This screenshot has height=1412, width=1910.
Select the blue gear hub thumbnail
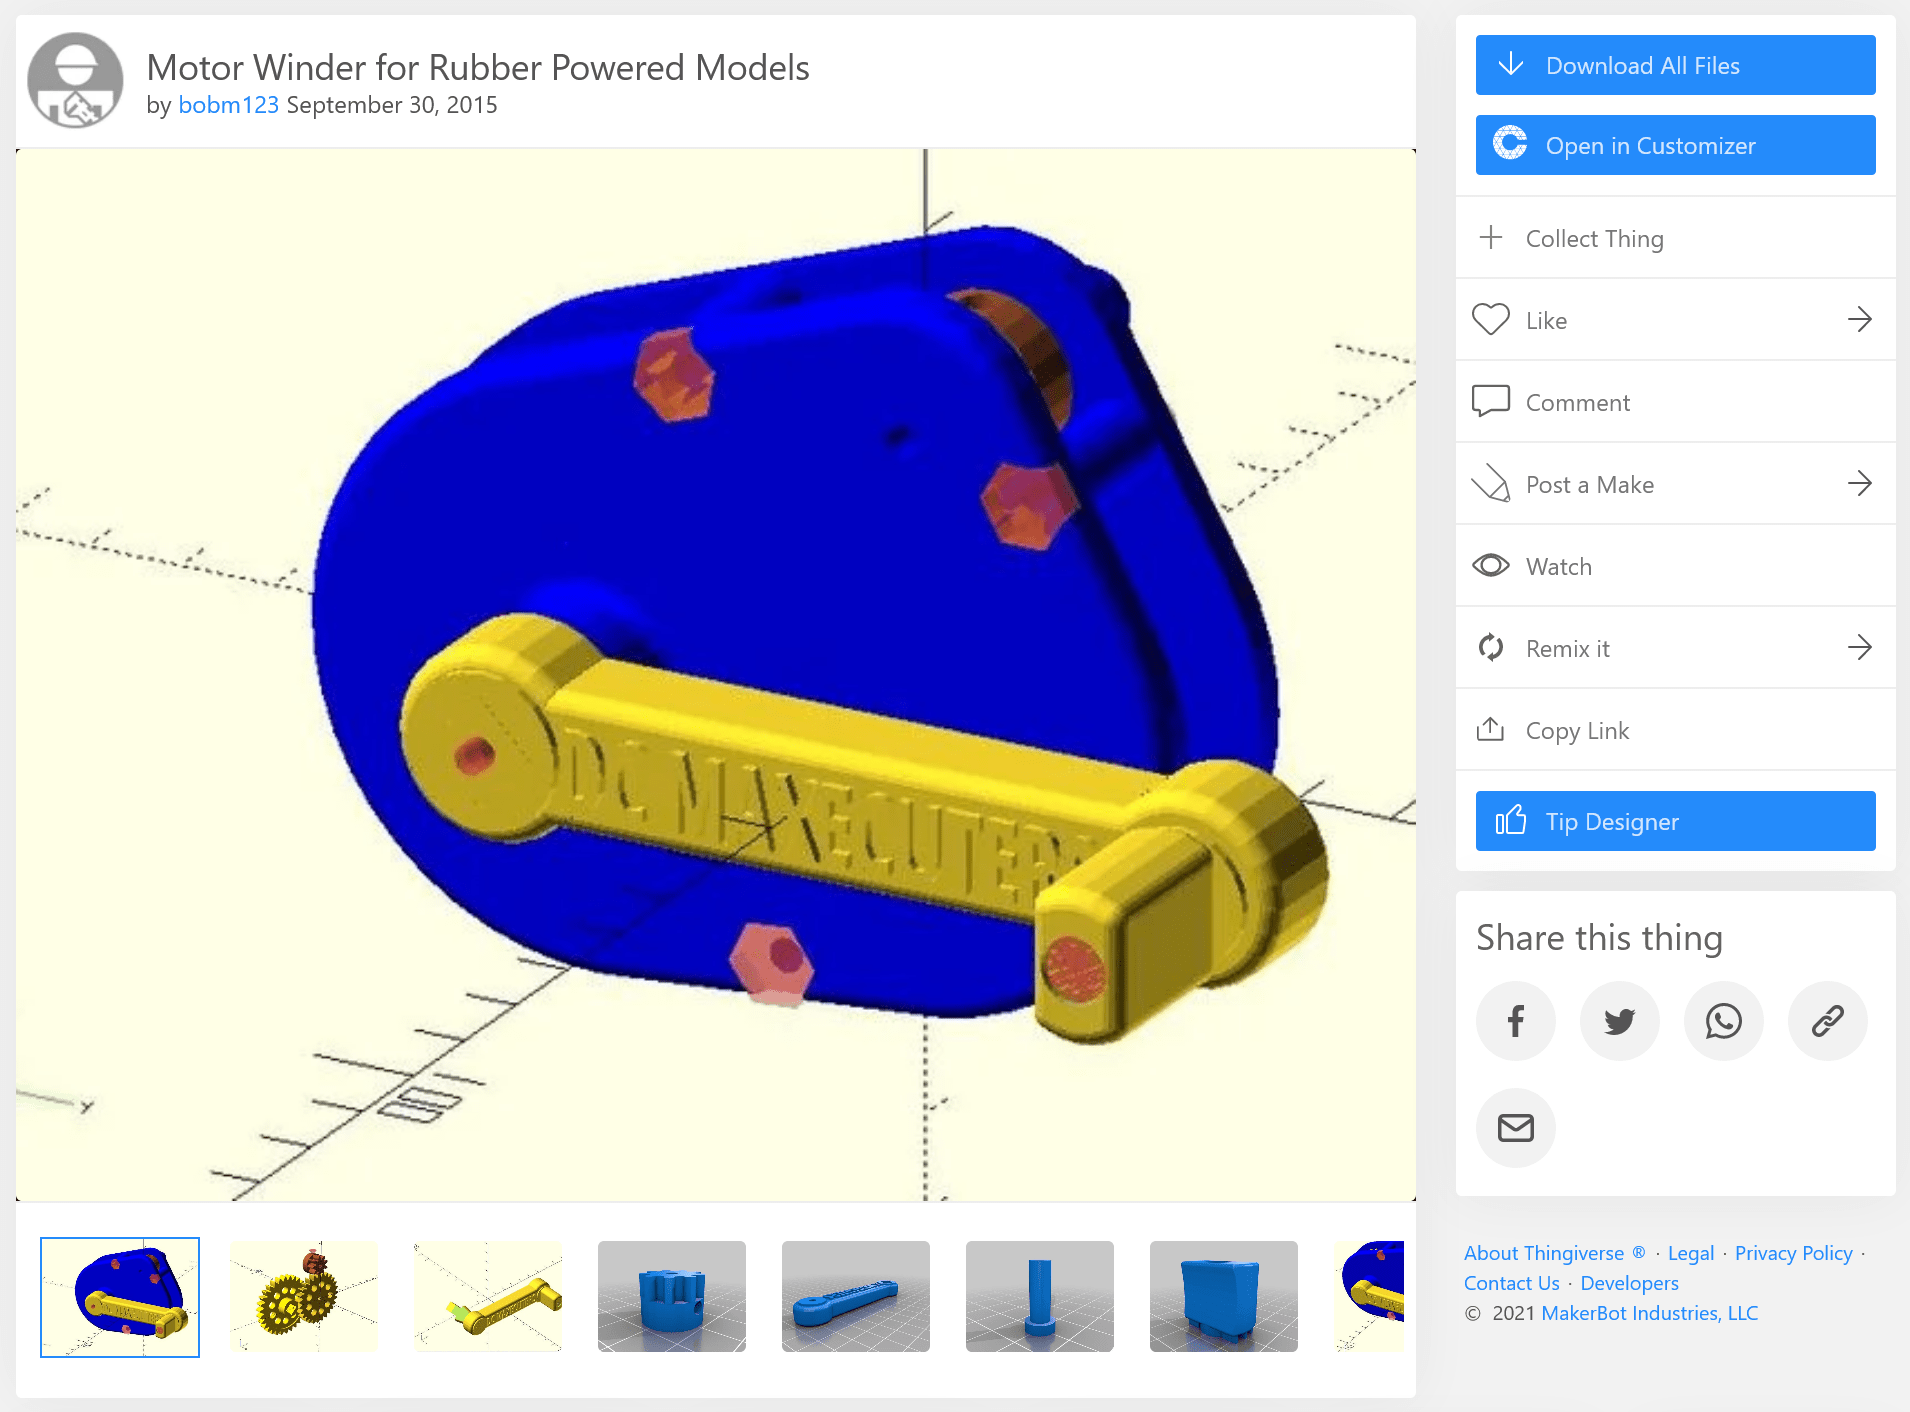pos(672,1297)
